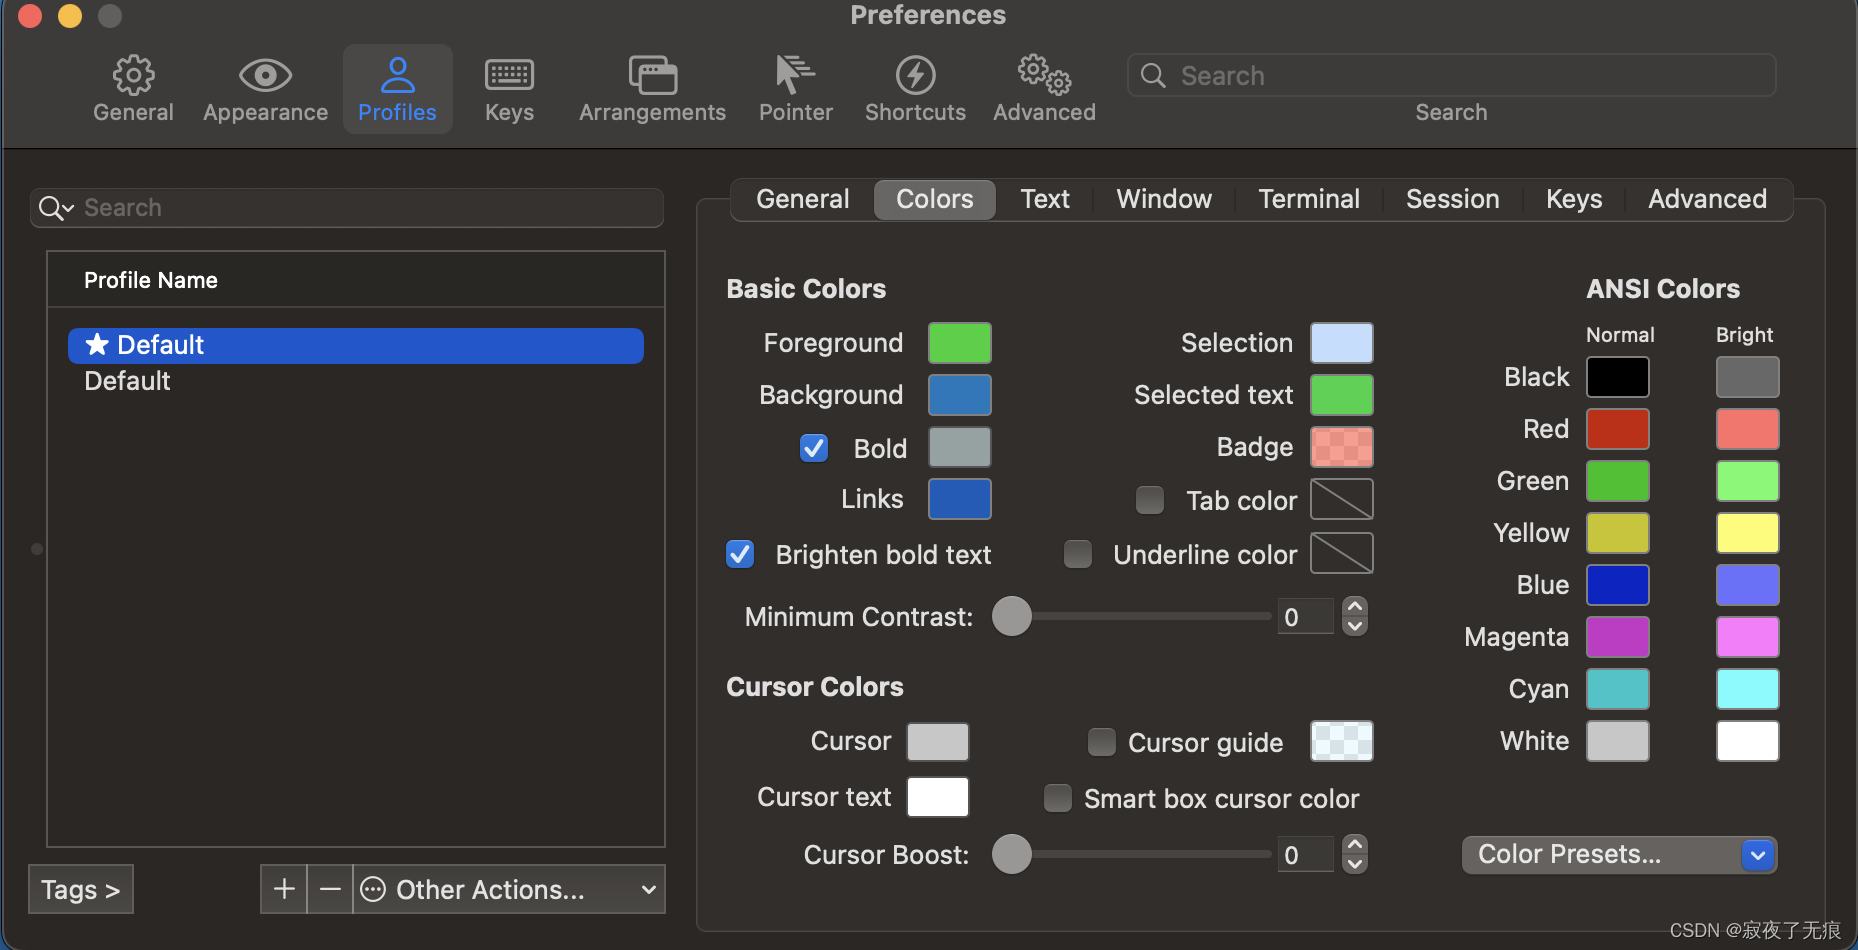
Task: Enable the Tab color option
Action: (x=1149, y=500)
